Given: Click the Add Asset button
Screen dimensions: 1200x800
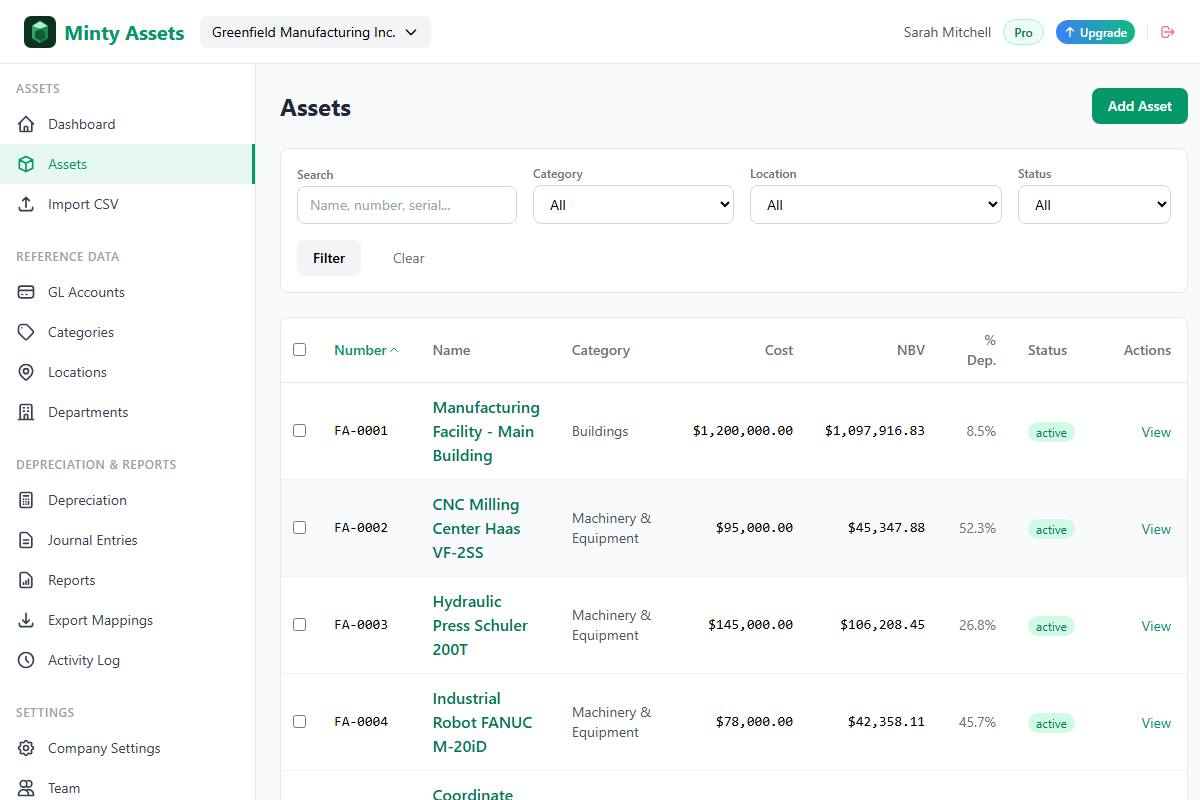Looking at the screenshot, I should (x=1140, y=106).
